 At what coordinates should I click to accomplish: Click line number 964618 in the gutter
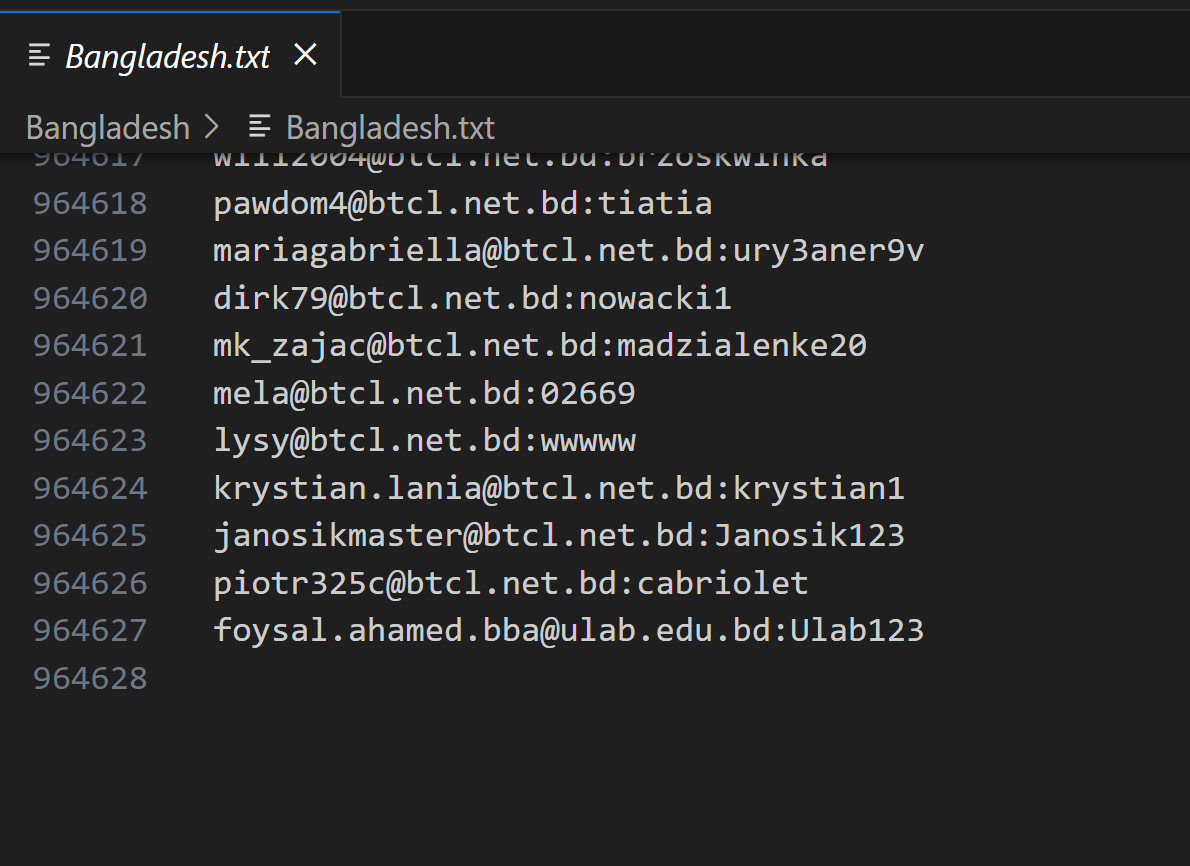pyautogui.click(x=90, y=203)
